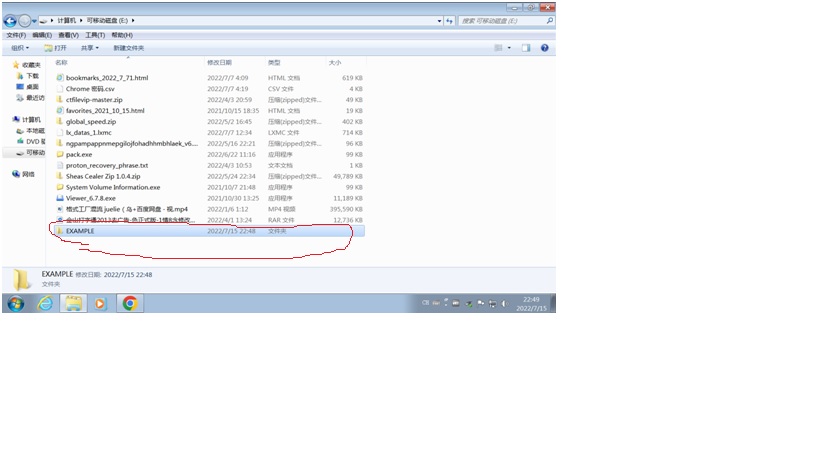
Task: Click the 新建文件夹 button
Action: 128,47
